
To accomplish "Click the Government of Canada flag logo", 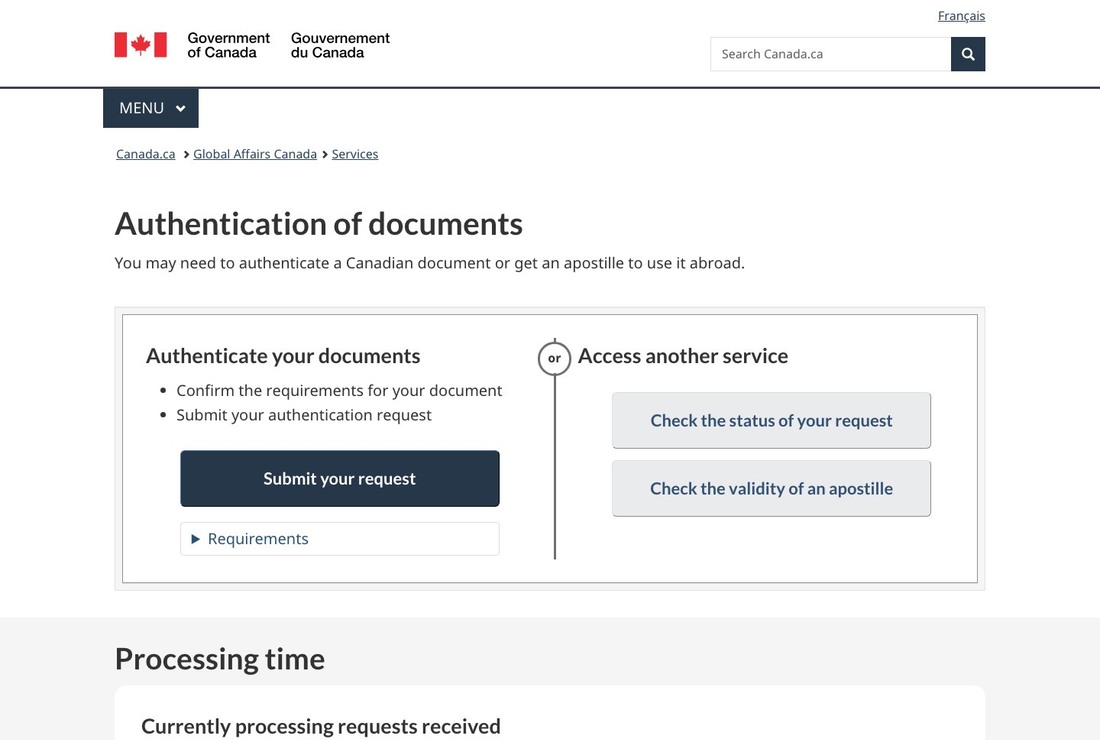I will pos(140,45).
